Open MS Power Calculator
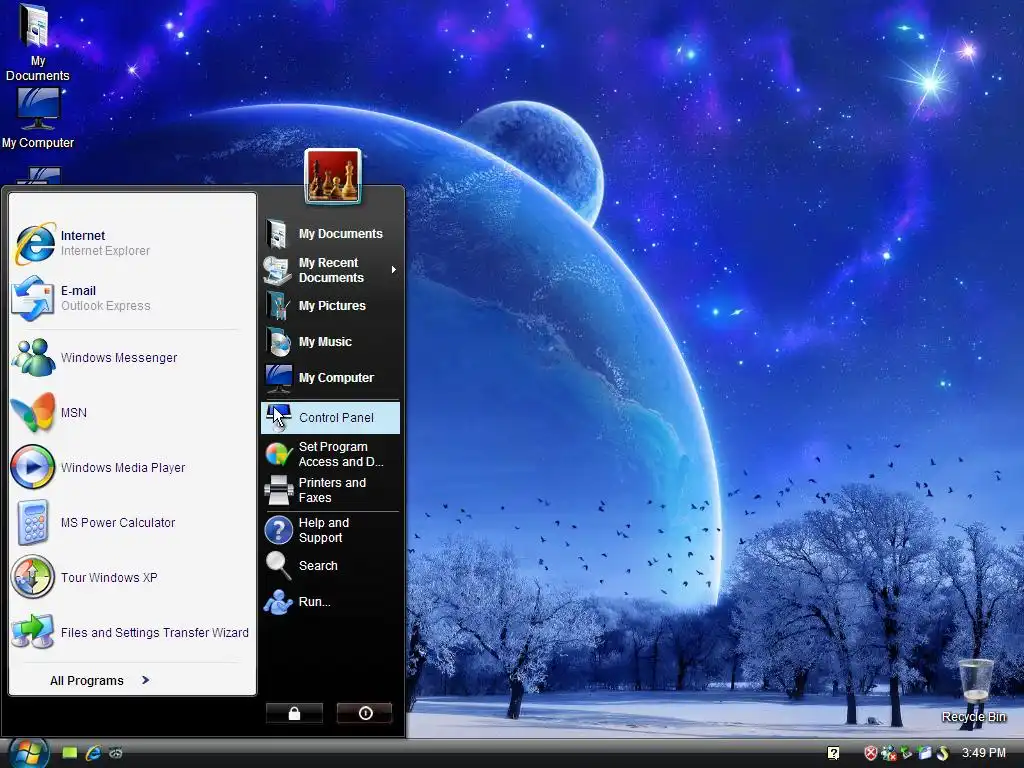This screenshot has width=1024, height=768. tap(133, 522)
